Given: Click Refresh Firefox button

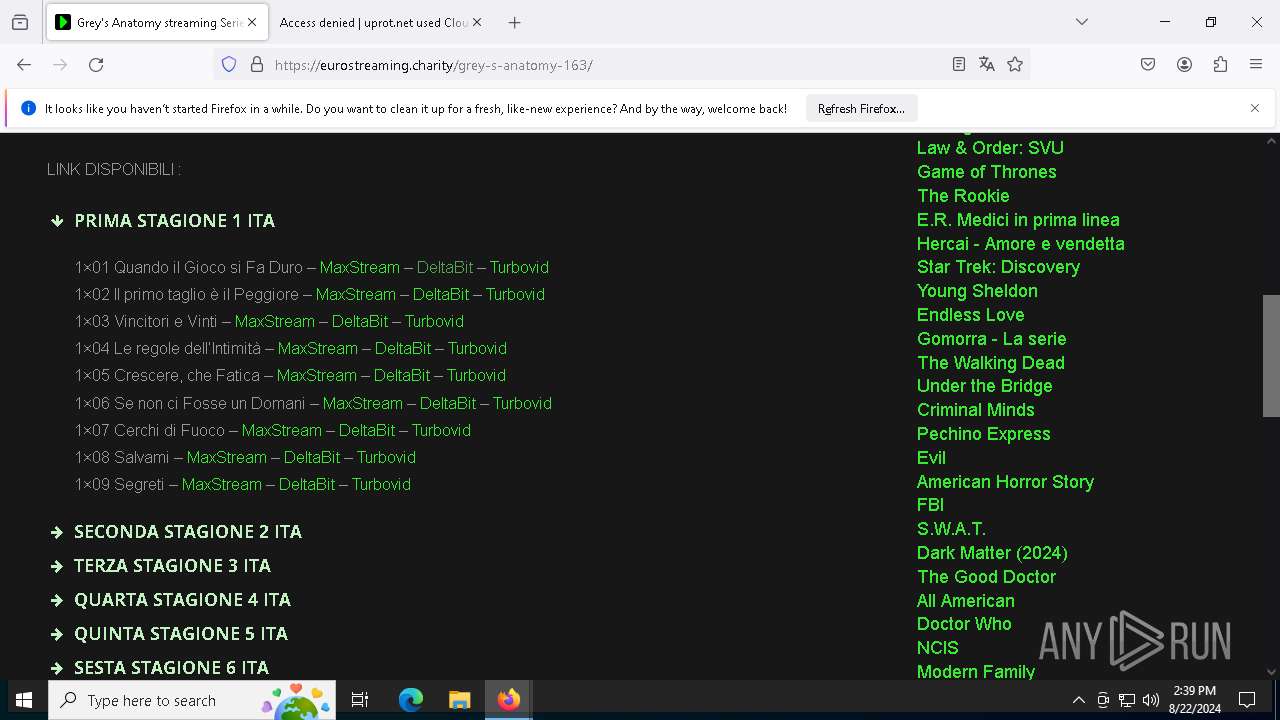Looking at the screenshot, I should (x=861, y=109).
